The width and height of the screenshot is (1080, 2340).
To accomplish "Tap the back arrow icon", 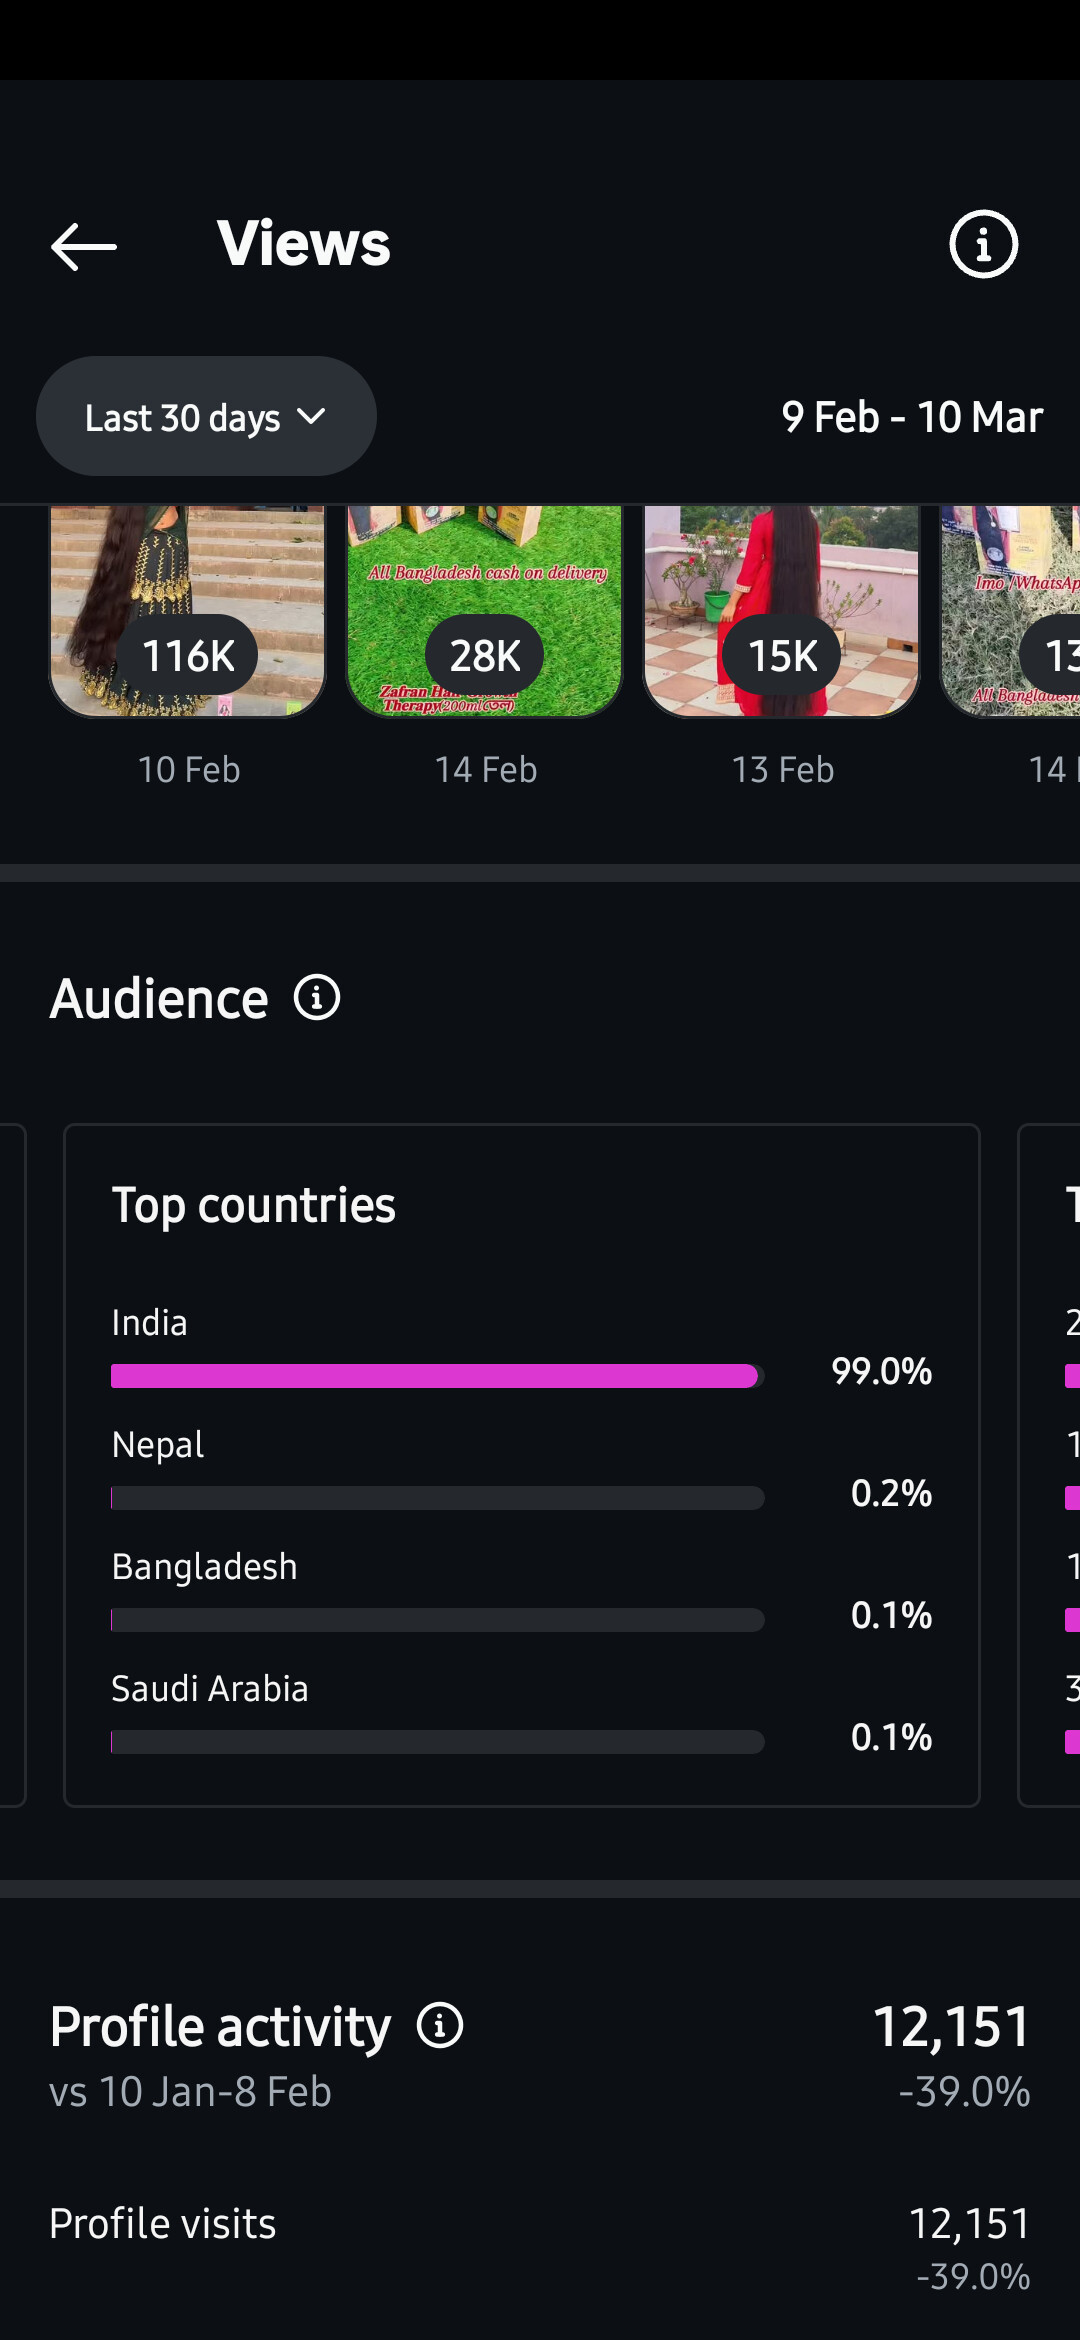I will (x=84, y=246).
